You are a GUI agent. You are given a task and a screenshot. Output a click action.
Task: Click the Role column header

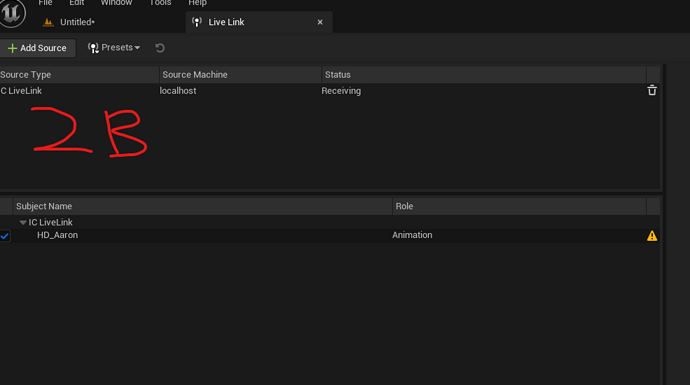519,206
